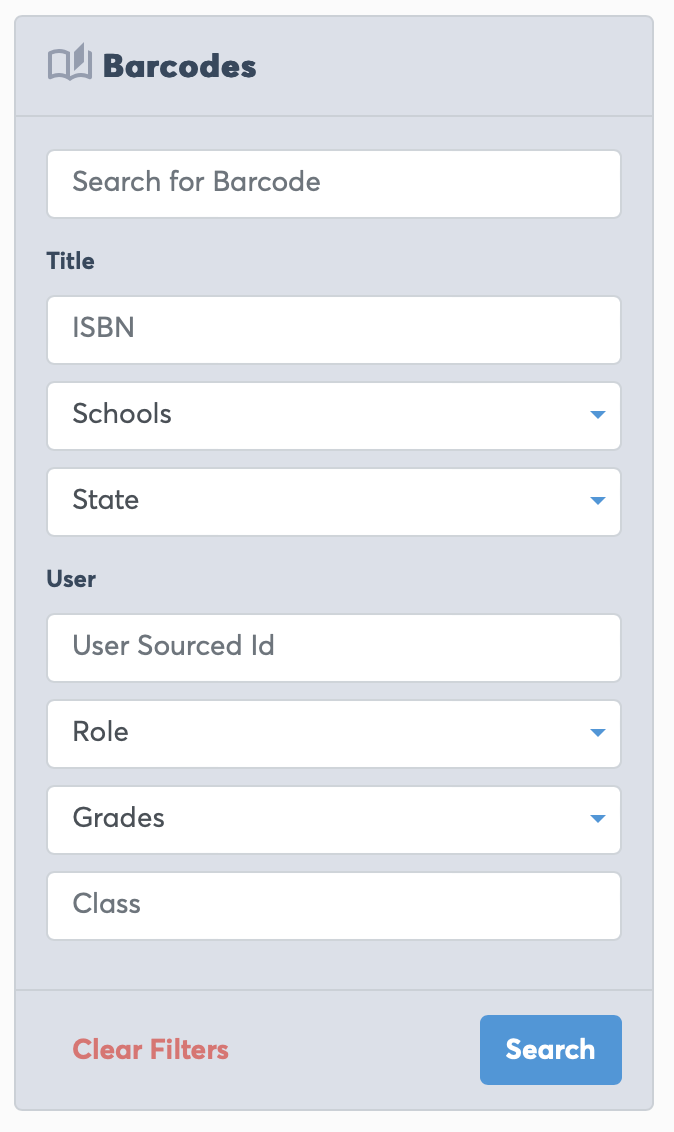
Task: Click the open book icon beside Barcodes
Action: [70, 65]
